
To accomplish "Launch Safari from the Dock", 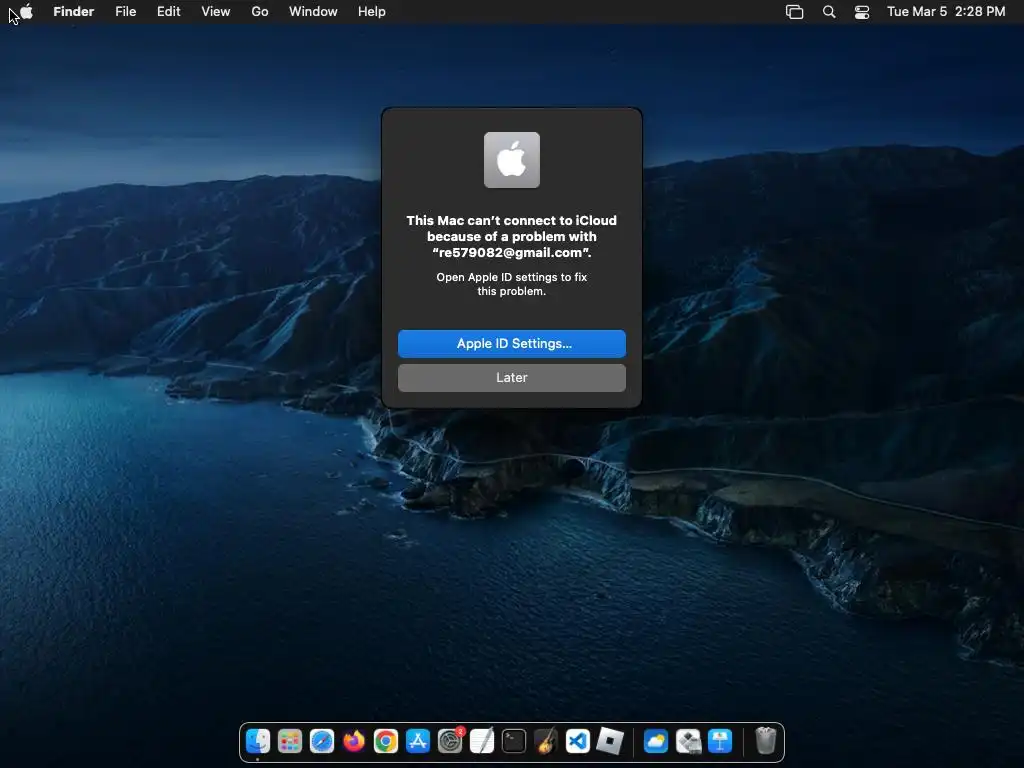I will pyautogui.click(x=322, y=741).
